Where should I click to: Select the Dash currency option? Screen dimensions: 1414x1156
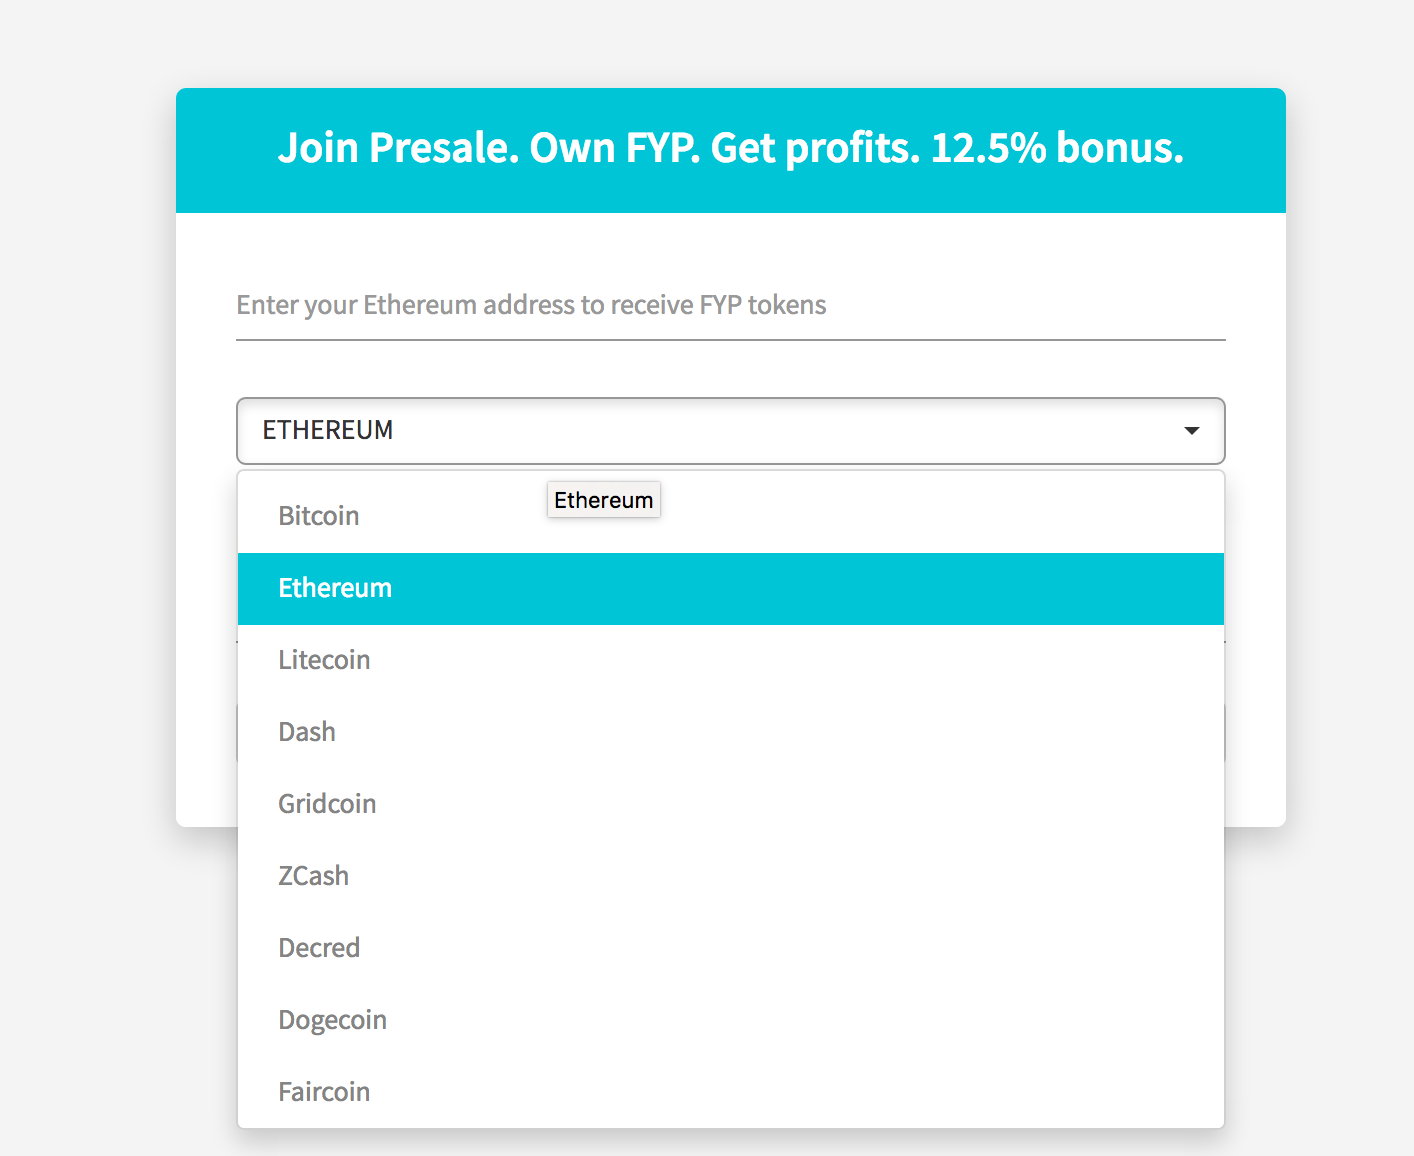[307, 732]
